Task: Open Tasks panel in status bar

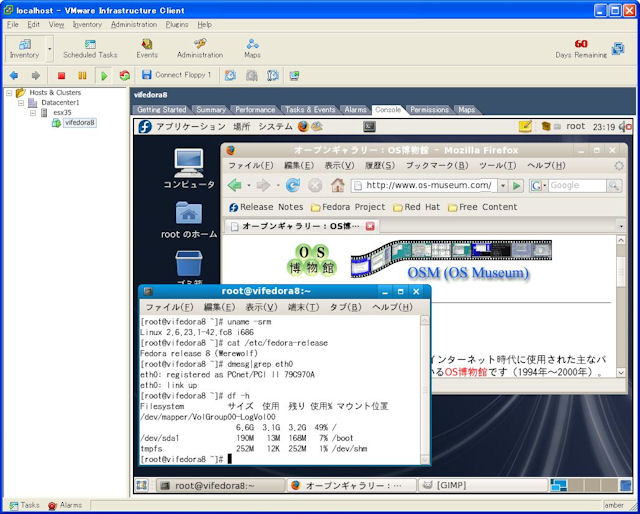Action: tap(24, 505)
